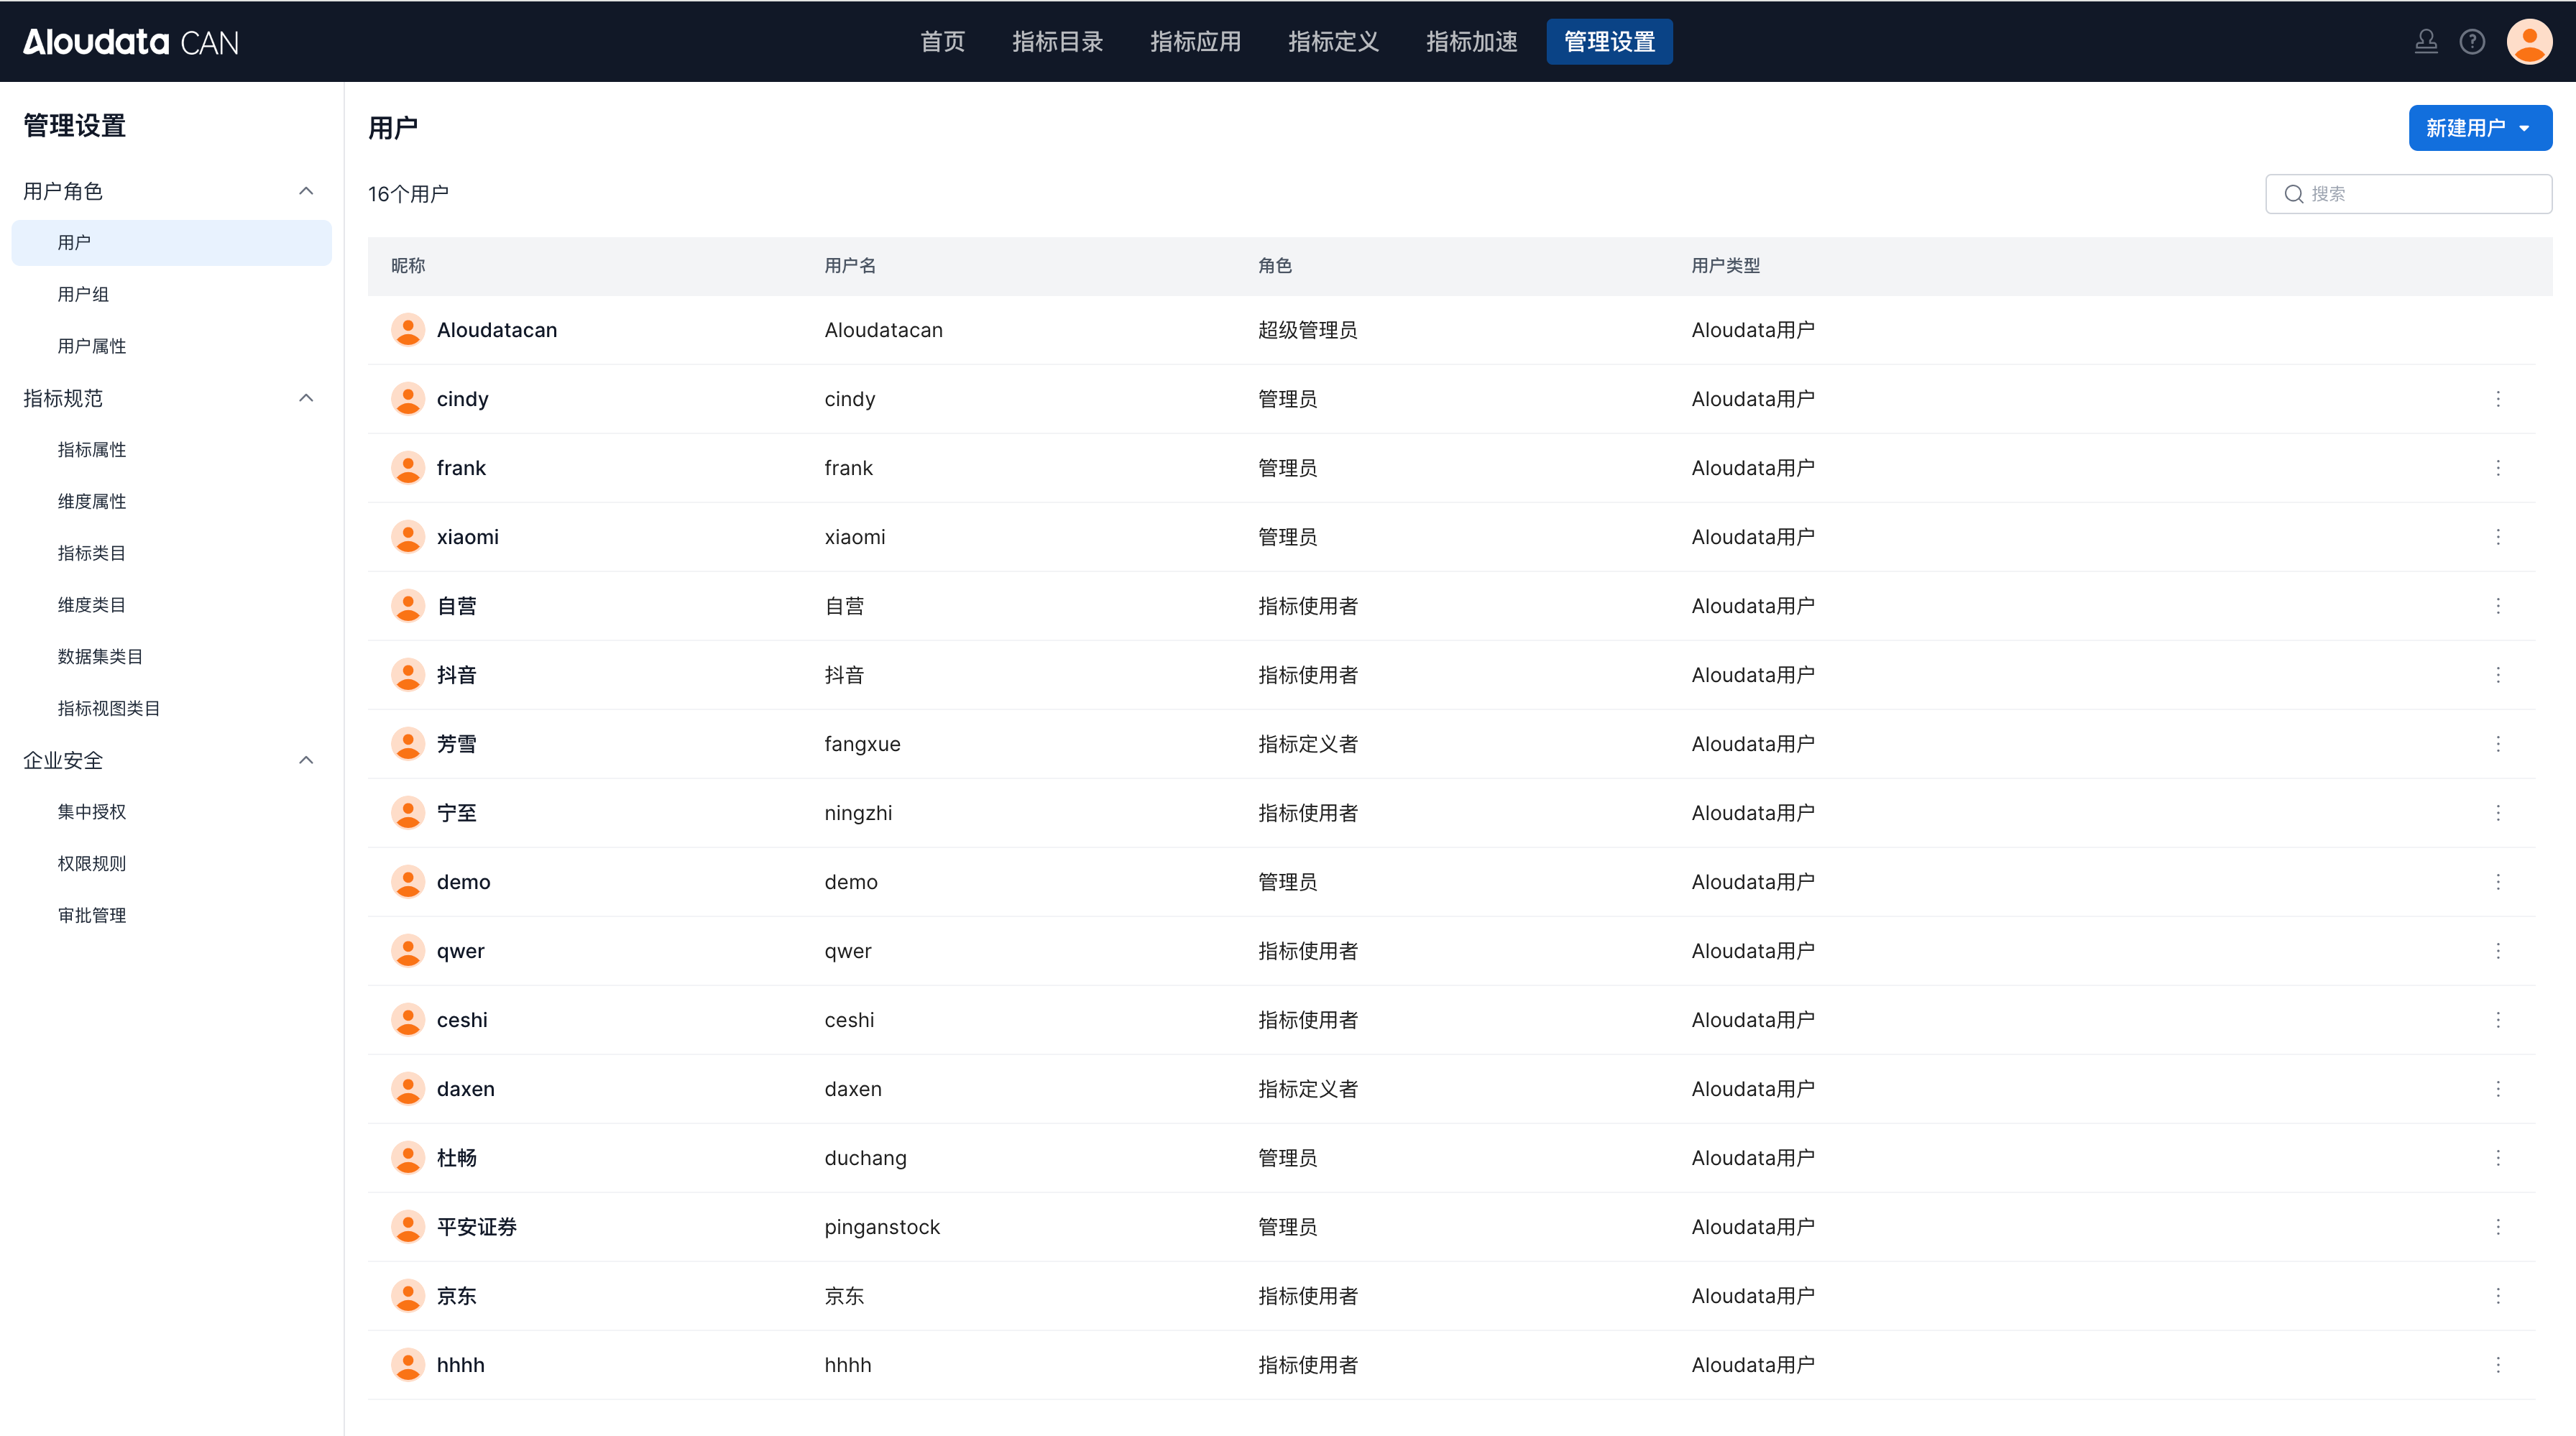Collapse the 企业安全 sidebar section
The width and height of the screenshot is (2576, 1436).
(306, 760)
